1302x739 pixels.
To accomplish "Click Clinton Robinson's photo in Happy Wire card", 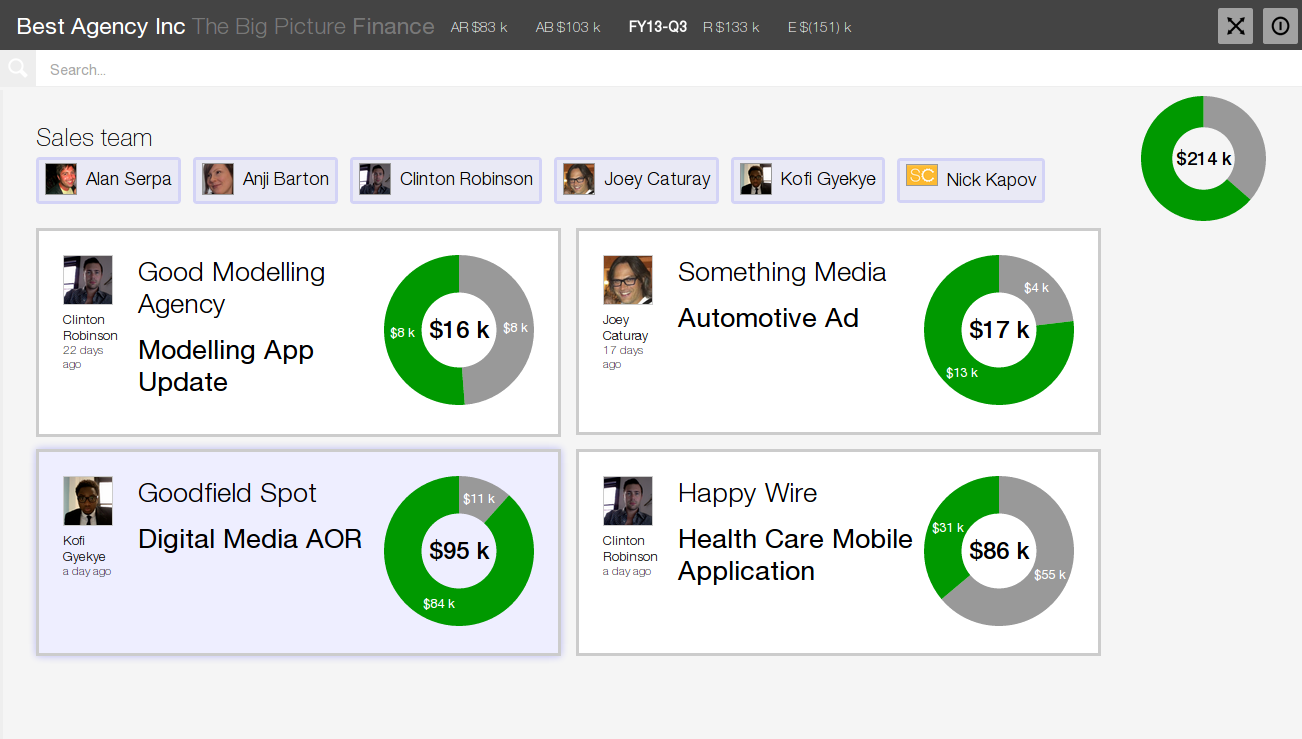I will 628,501.
